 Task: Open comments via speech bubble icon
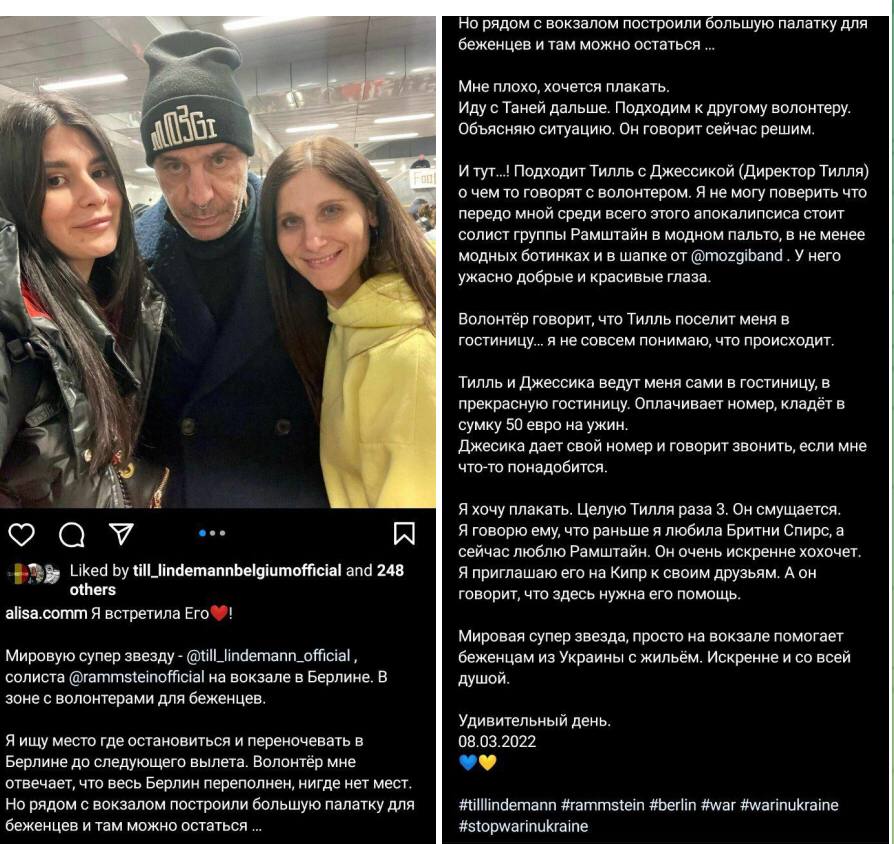72,534
